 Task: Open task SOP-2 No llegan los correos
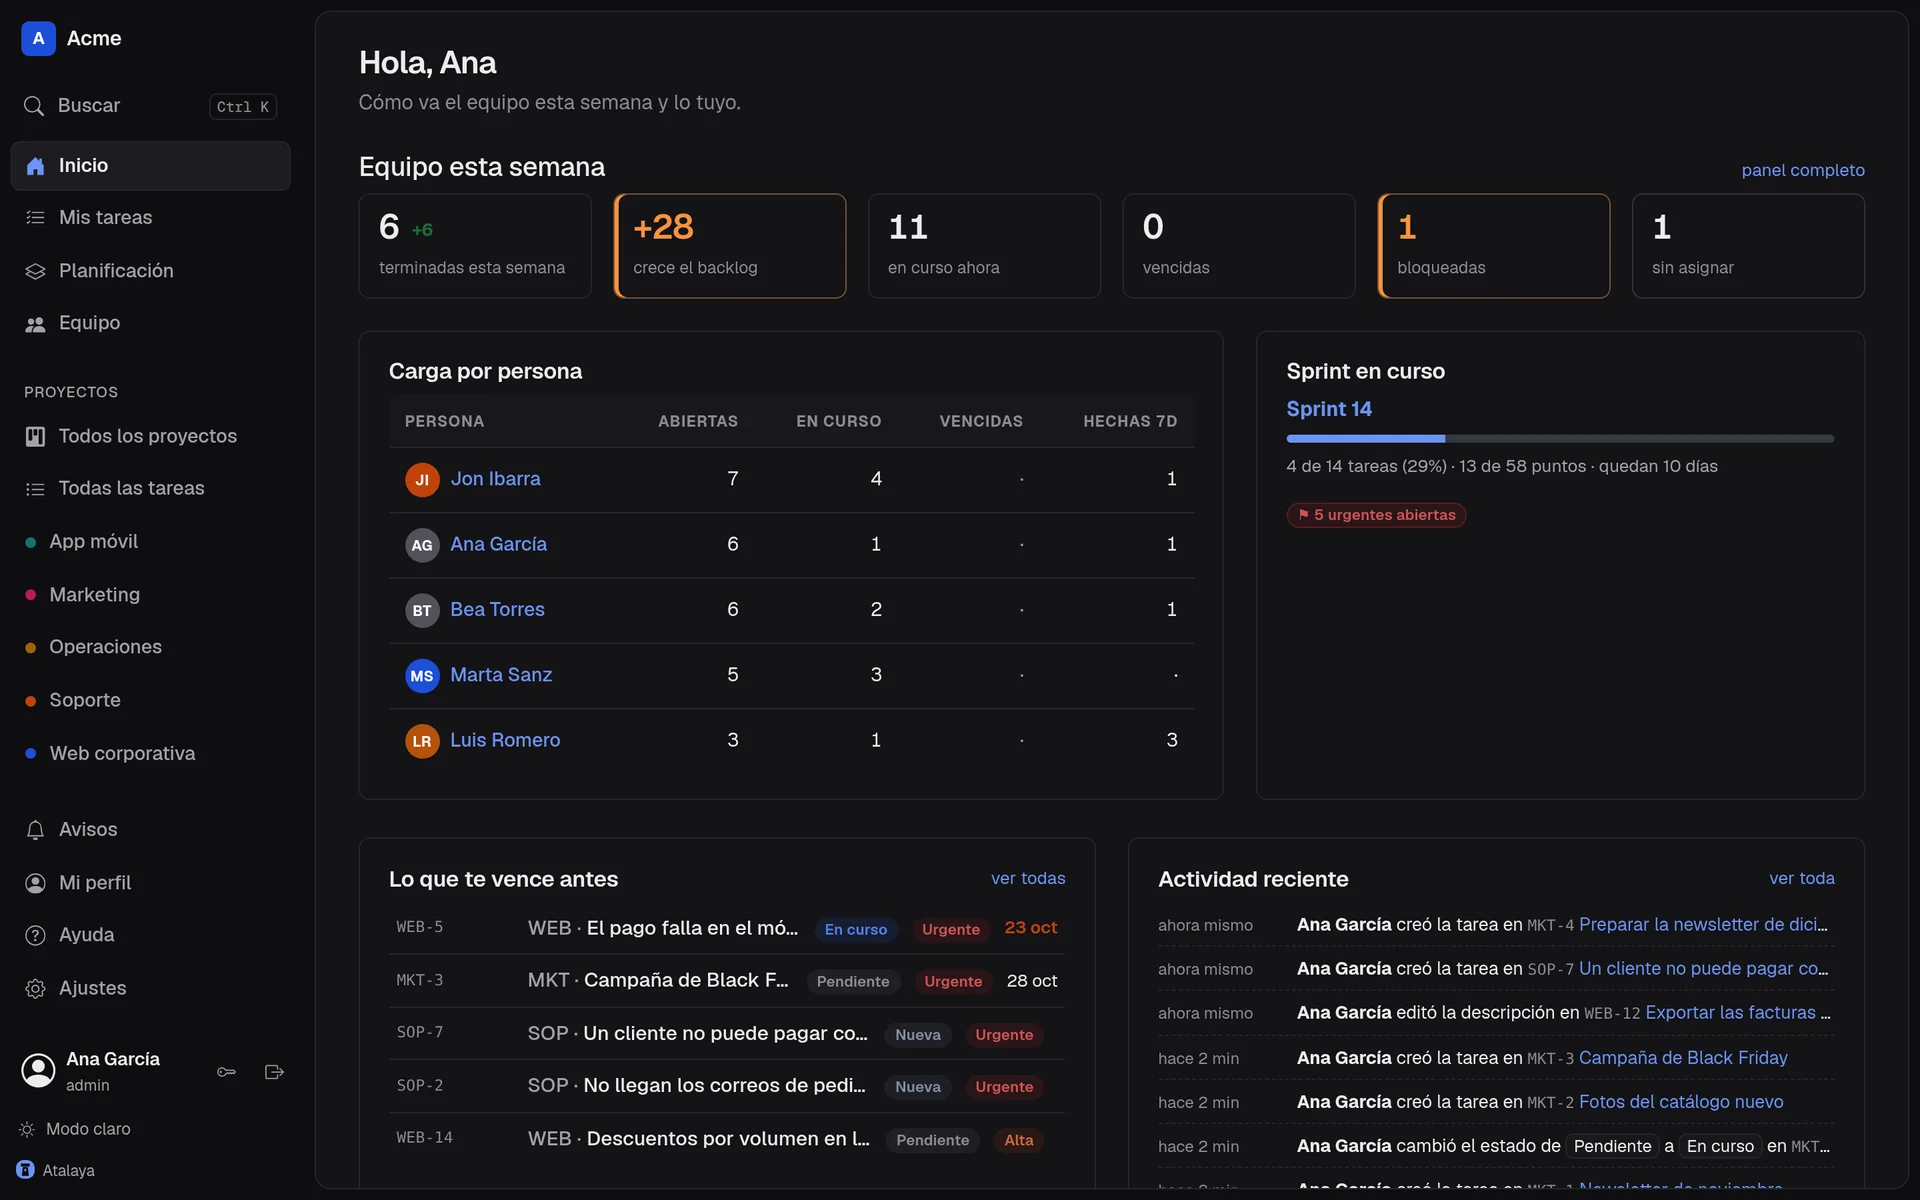(727, 1086)
